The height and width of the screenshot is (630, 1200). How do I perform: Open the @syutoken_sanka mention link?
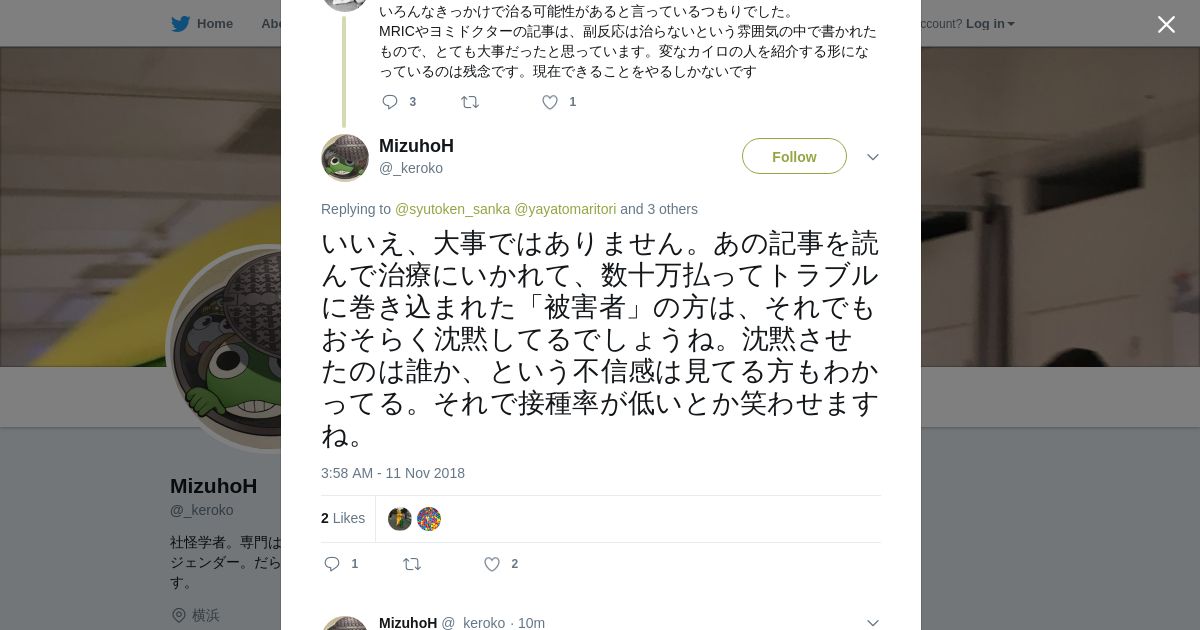point(452,209)
